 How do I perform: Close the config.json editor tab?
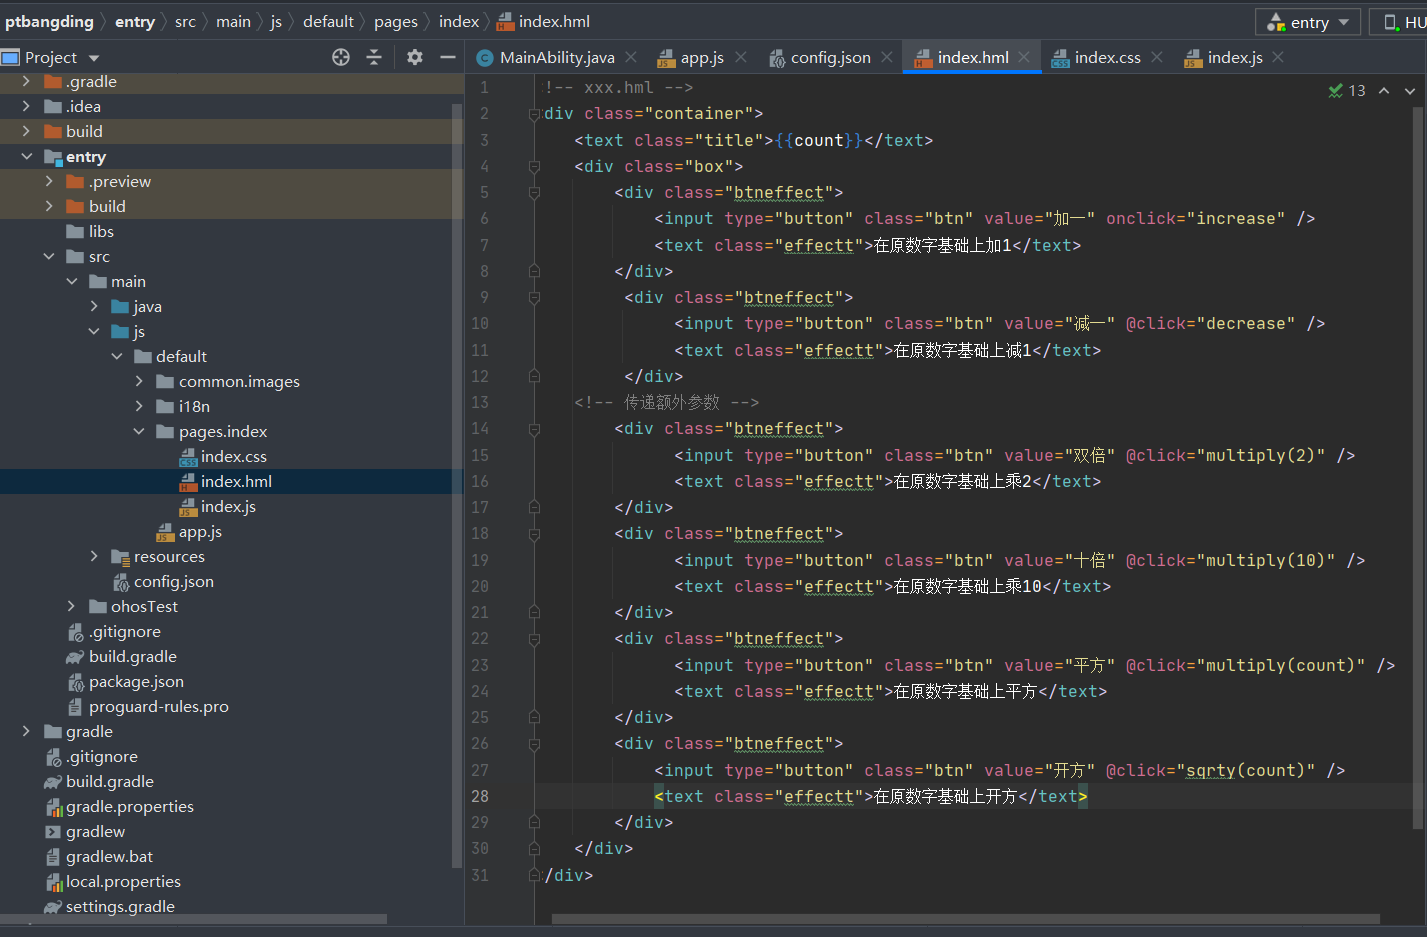887,57
